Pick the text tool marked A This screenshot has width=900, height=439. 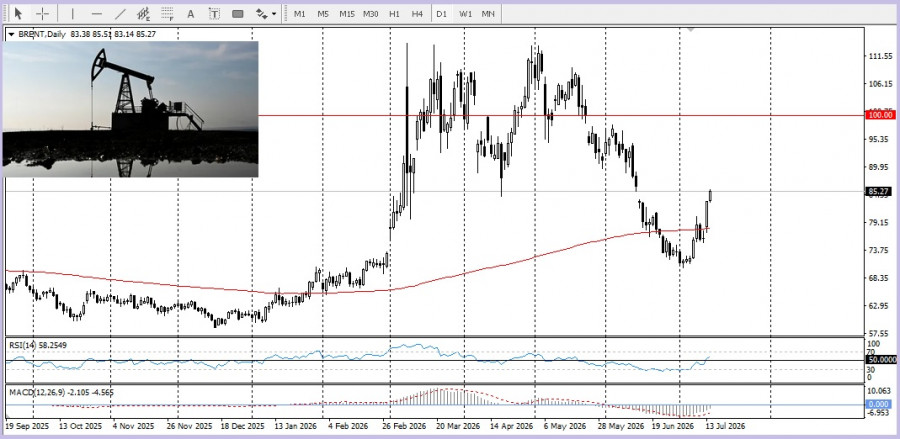191,14
